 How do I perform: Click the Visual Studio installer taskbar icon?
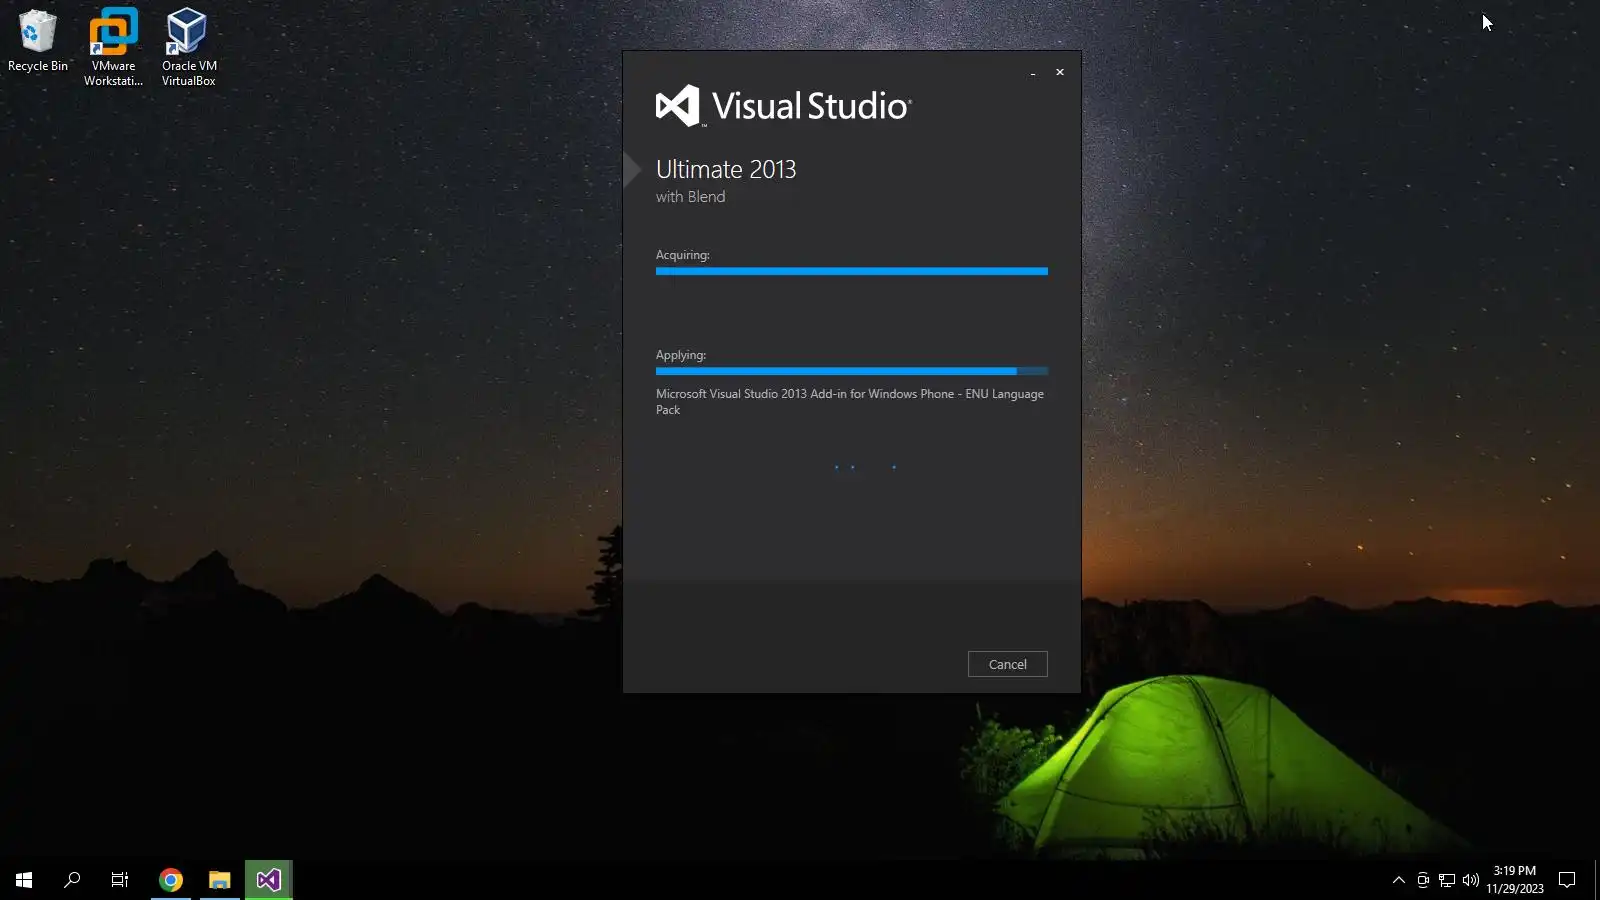[x=268, y=880]
